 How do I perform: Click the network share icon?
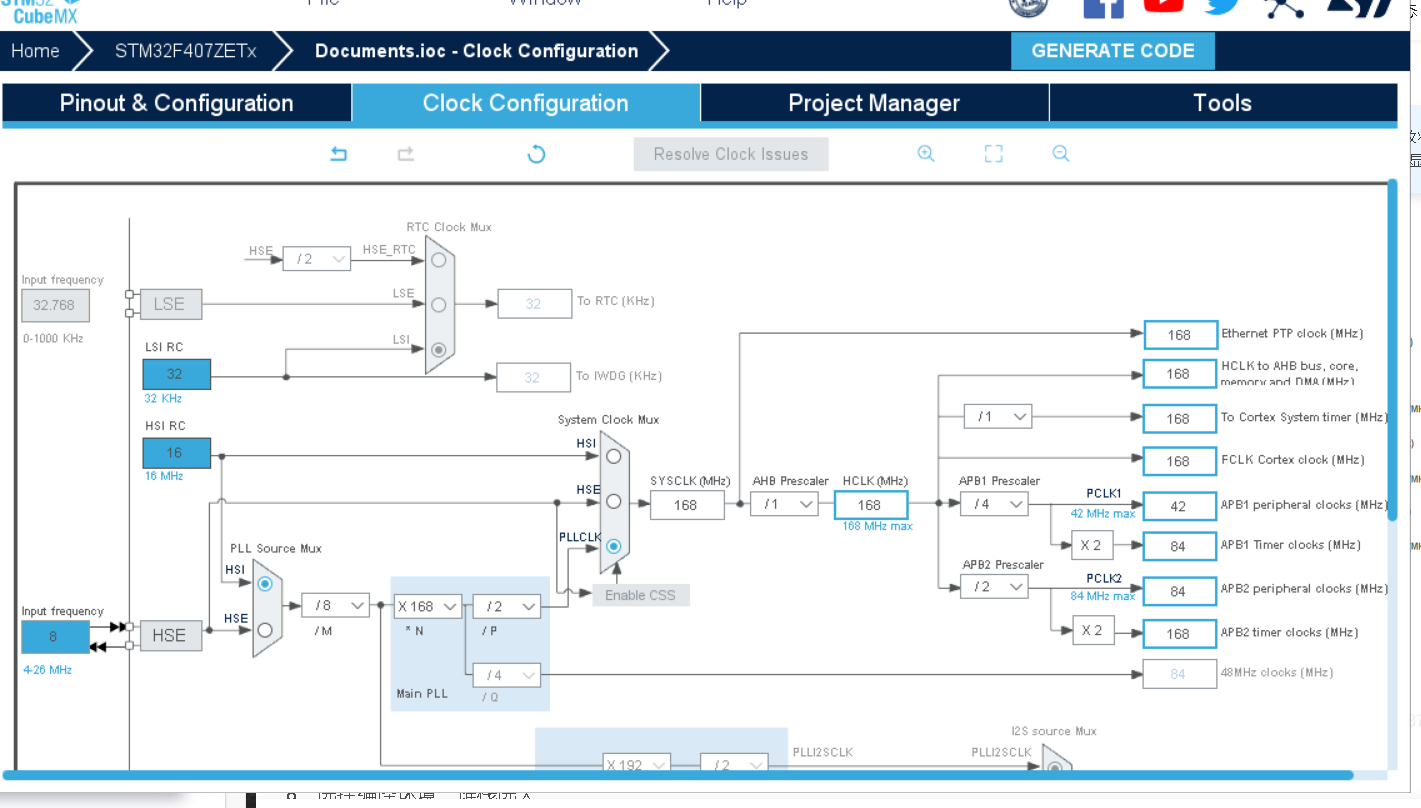click(1285, 8)
